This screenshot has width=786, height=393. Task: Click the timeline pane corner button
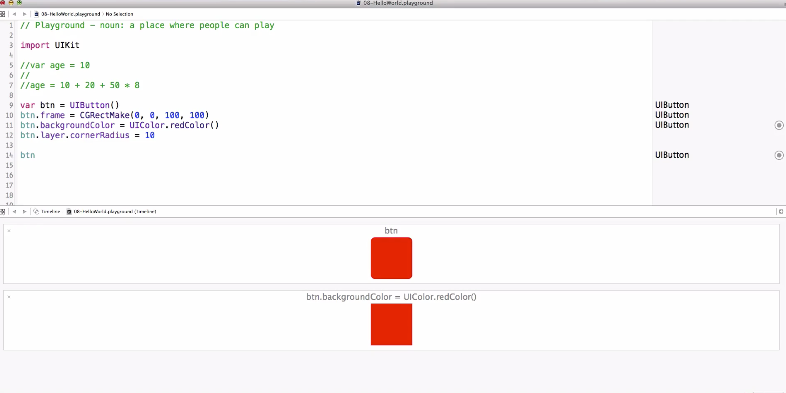781,212
